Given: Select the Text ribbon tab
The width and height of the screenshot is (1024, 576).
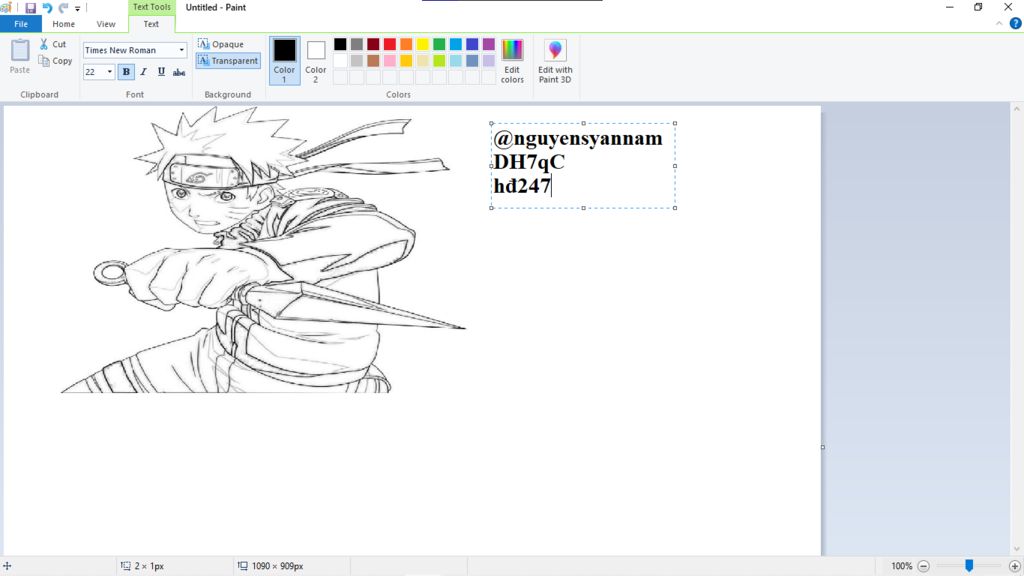Looking at the screenshot, I should tap(151, 24).
